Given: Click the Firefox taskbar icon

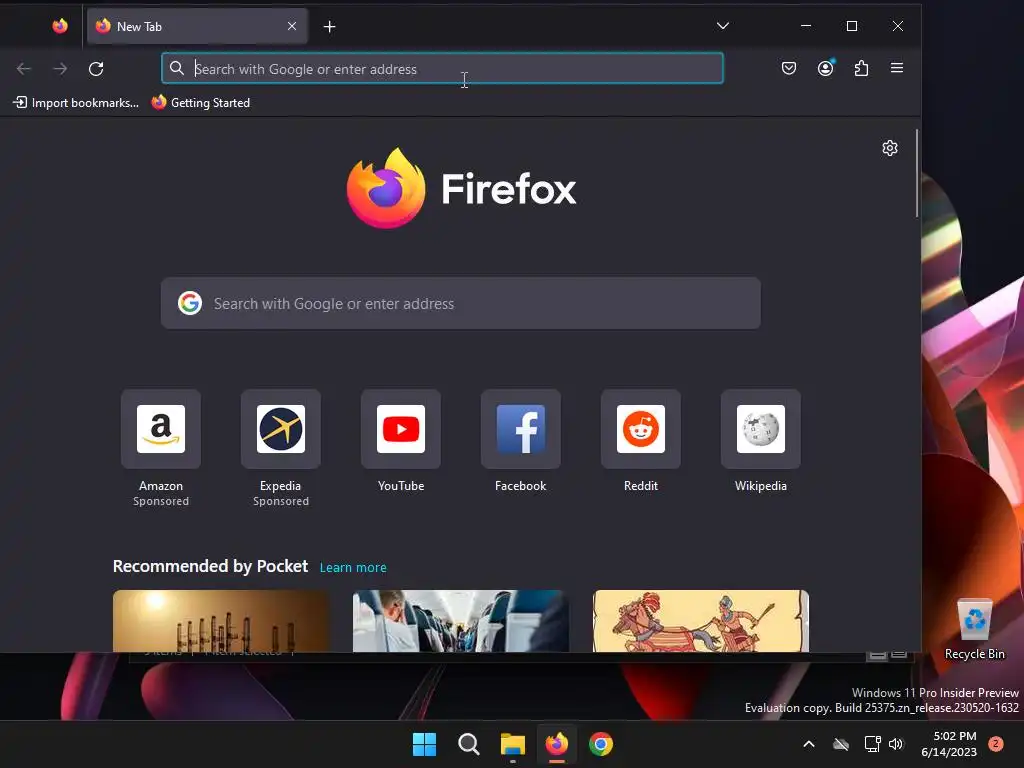Looking at the screenshot, I should (x=556, y=744).
